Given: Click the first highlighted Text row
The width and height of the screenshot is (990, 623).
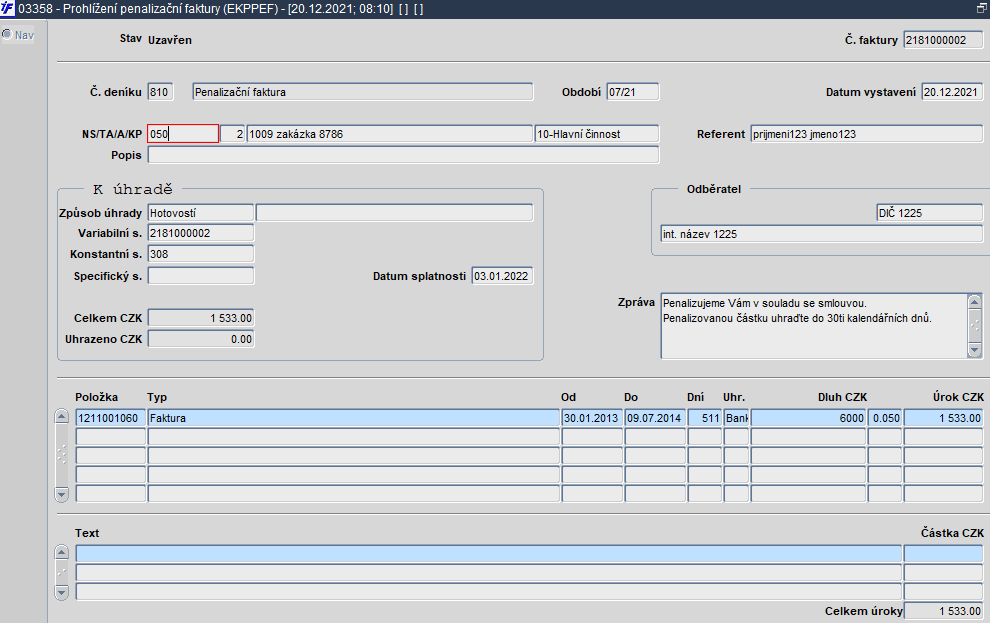Looking at the screenshot, I should pyautogui.click(x=489, y=554).
